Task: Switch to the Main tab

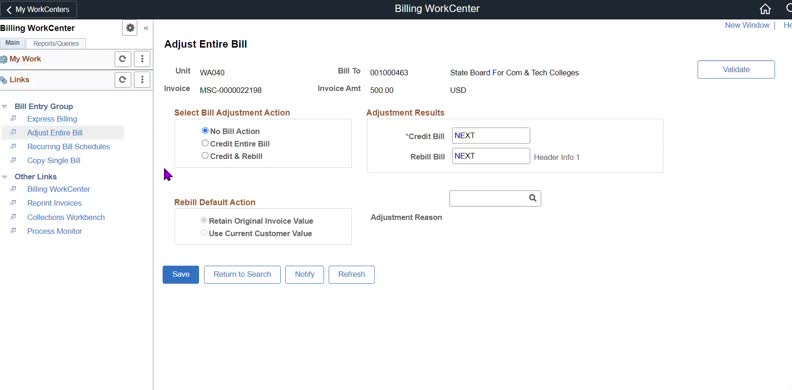Action: tap(13, 43)
